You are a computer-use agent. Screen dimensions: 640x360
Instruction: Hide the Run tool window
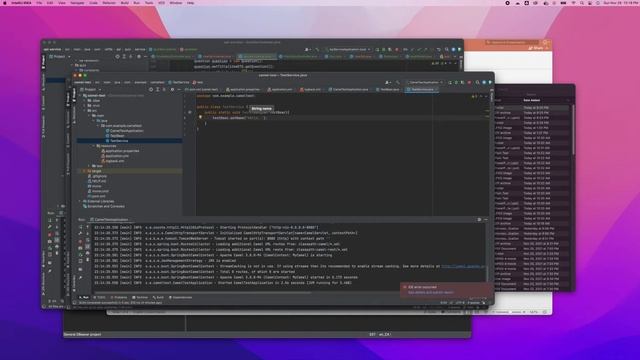pyautogui.click(x=486, y=220)
